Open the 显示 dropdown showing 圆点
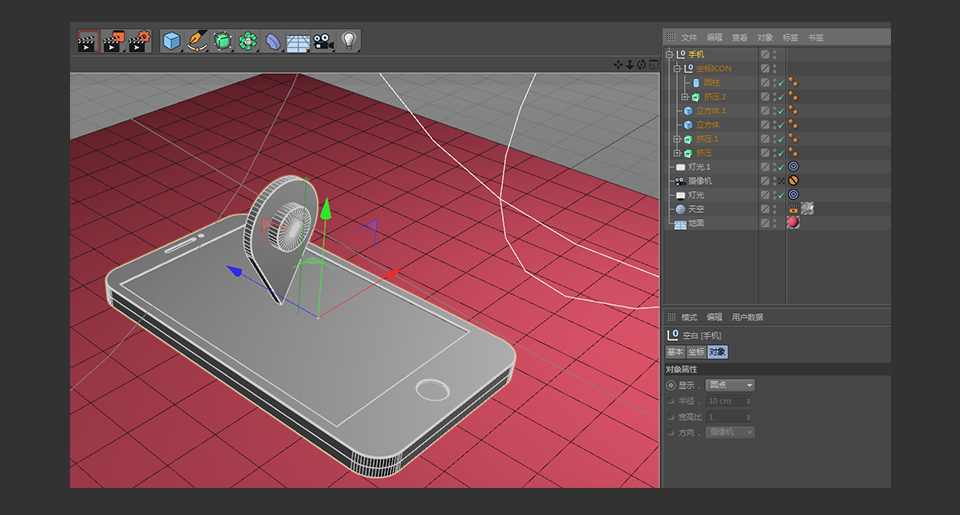This screenshot has width=960, height=515. tap(730, 385)
